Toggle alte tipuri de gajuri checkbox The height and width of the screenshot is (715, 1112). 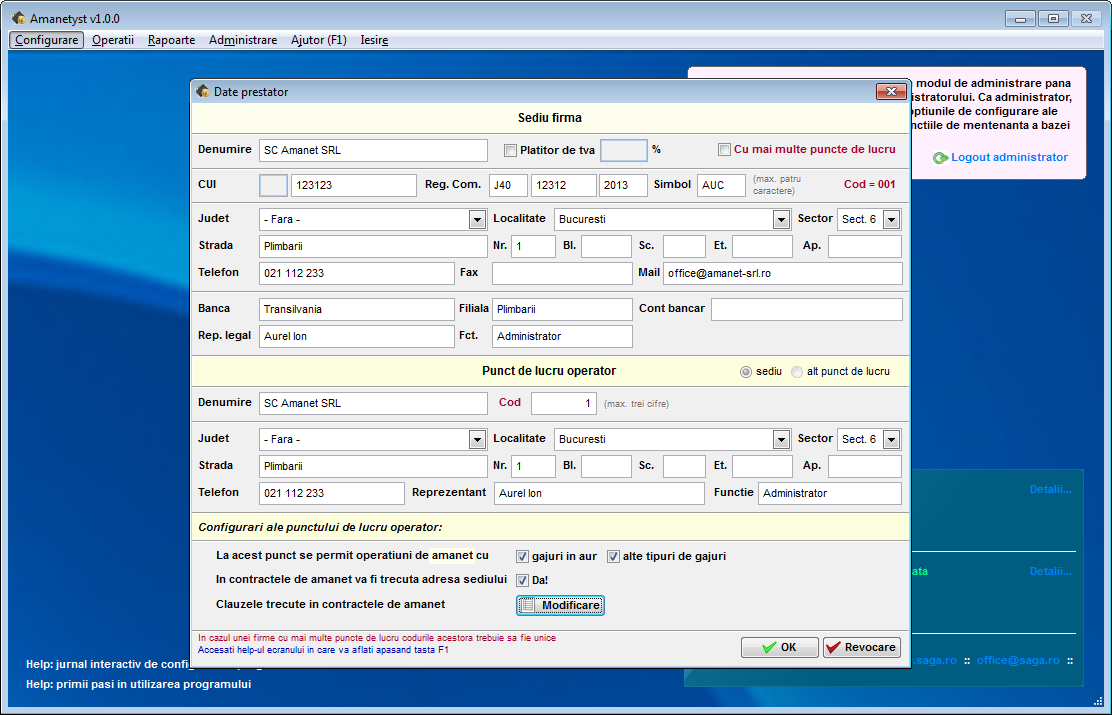coord(613,556)
